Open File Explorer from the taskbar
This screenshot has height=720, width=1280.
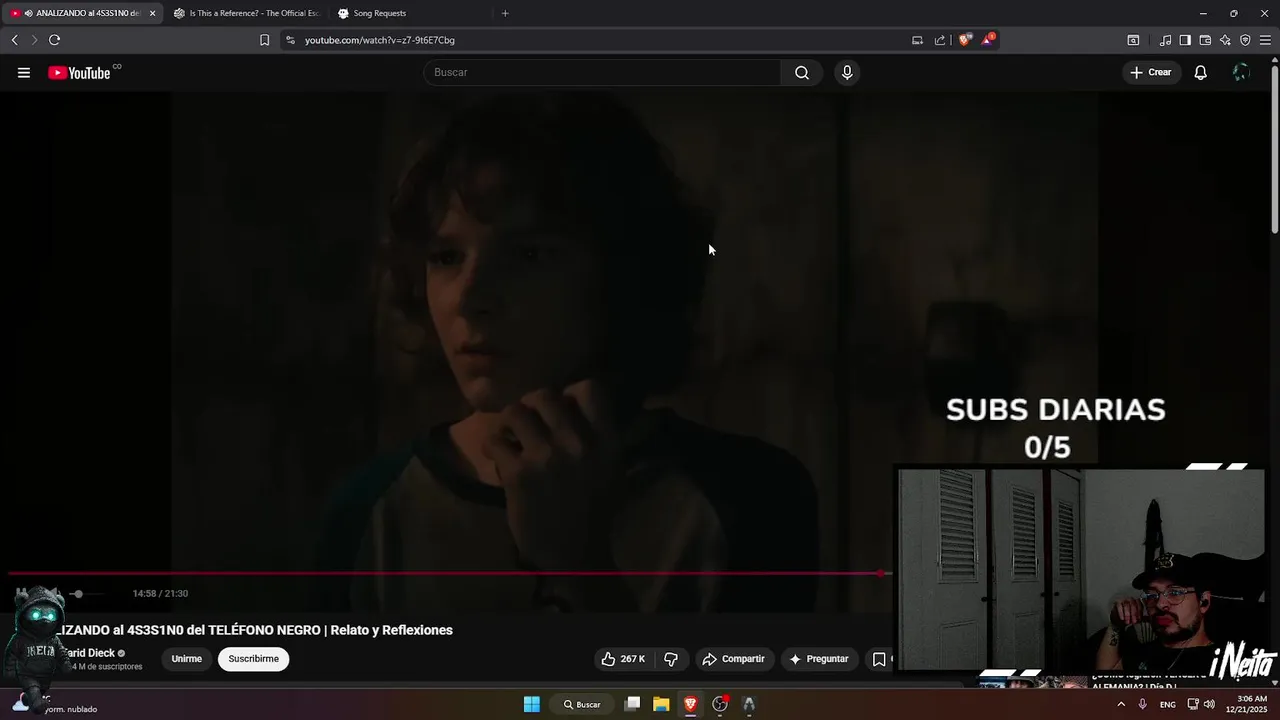point(661,704)
